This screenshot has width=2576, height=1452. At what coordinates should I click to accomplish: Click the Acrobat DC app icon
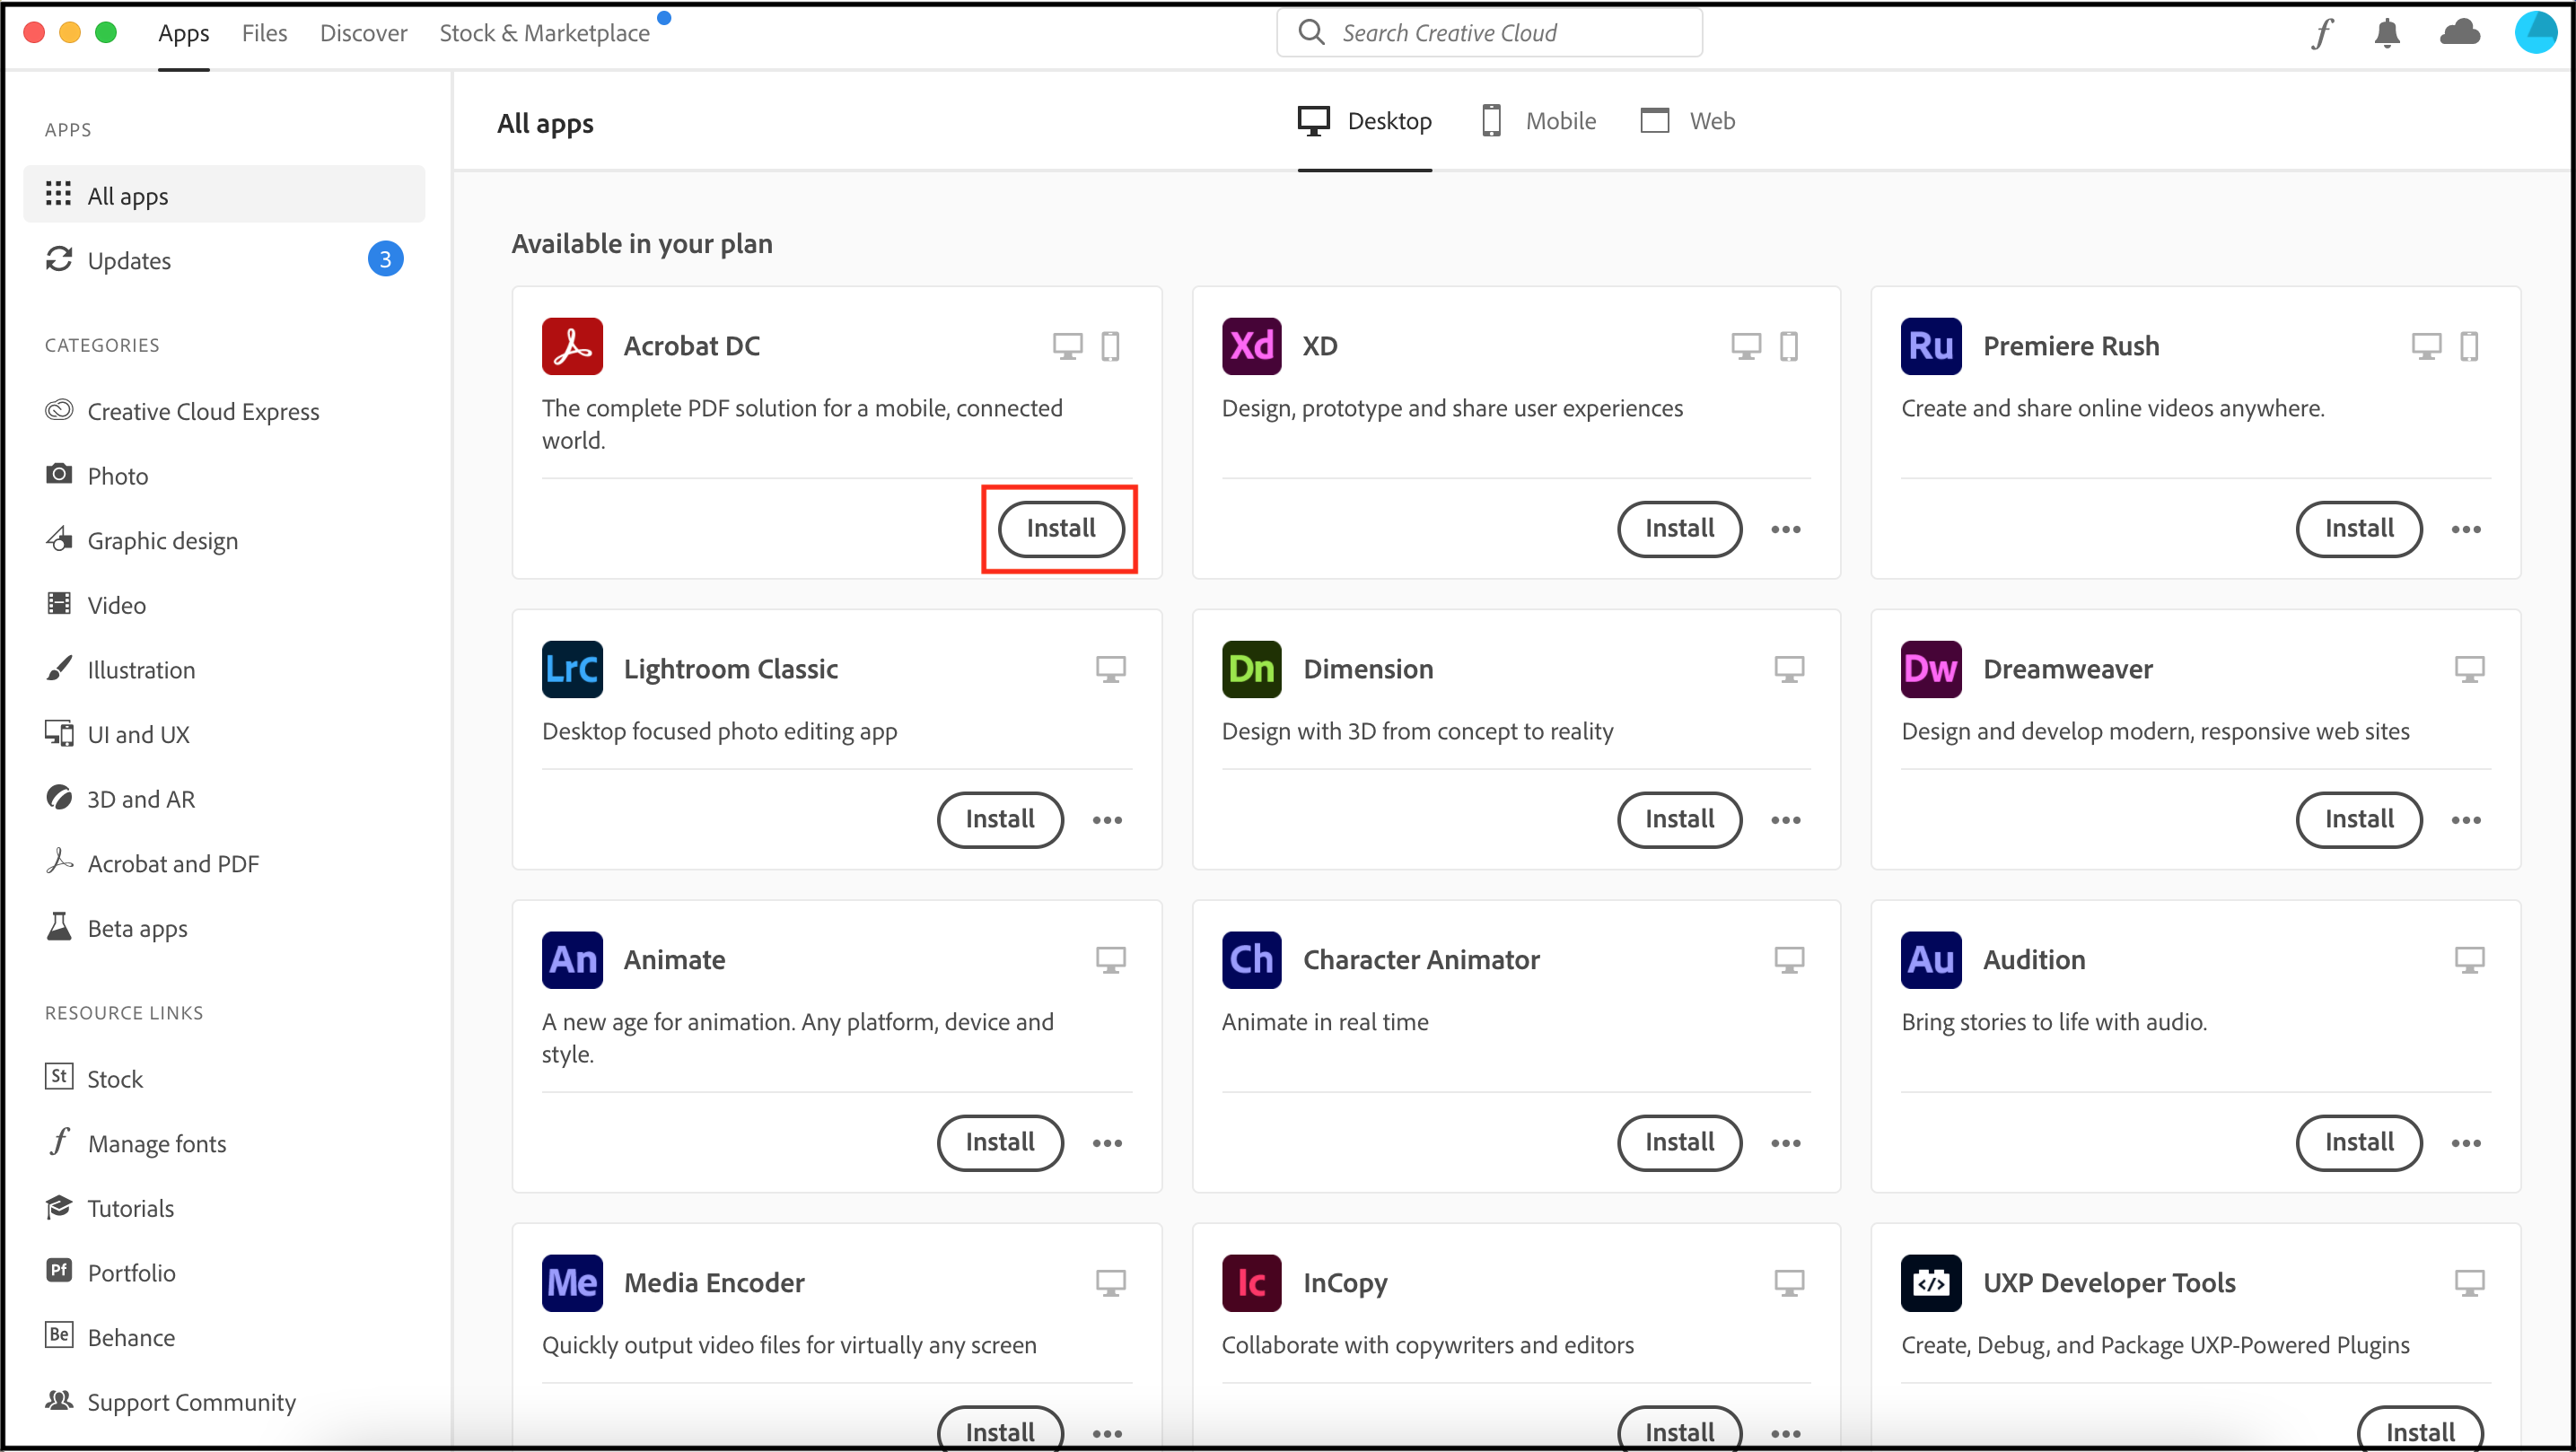[572, 346]
